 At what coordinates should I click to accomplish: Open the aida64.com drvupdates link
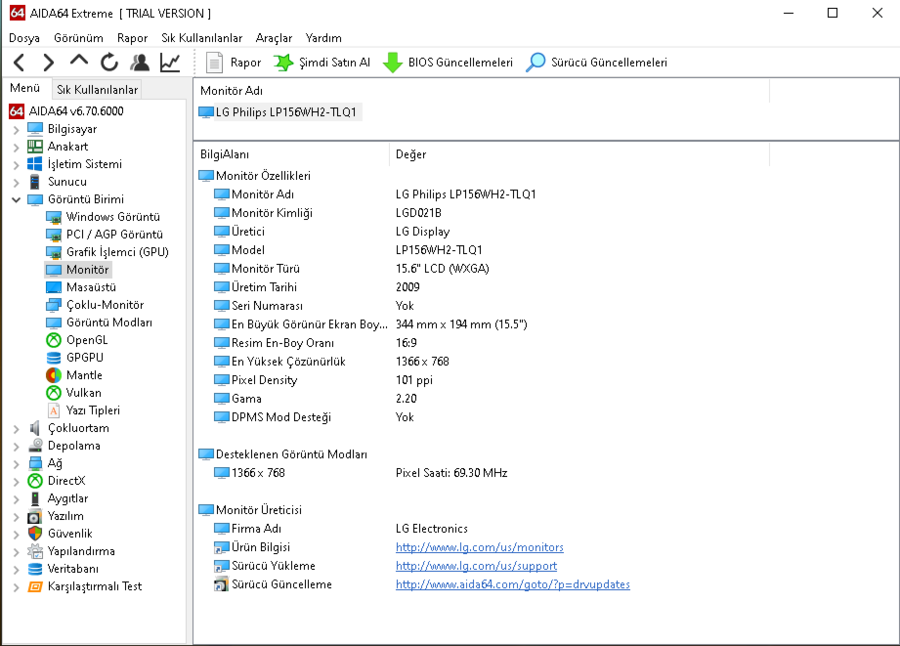click(513, 585)
